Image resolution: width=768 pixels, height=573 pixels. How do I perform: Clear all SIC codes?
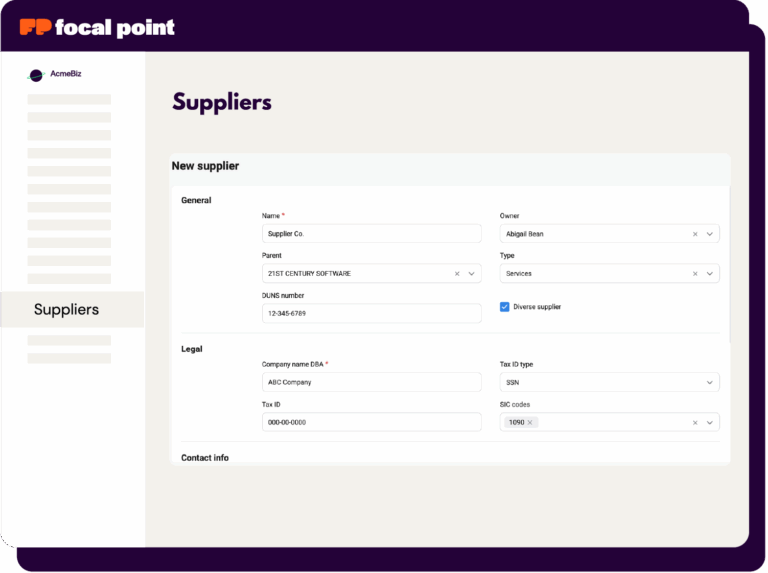coord(695,422)
